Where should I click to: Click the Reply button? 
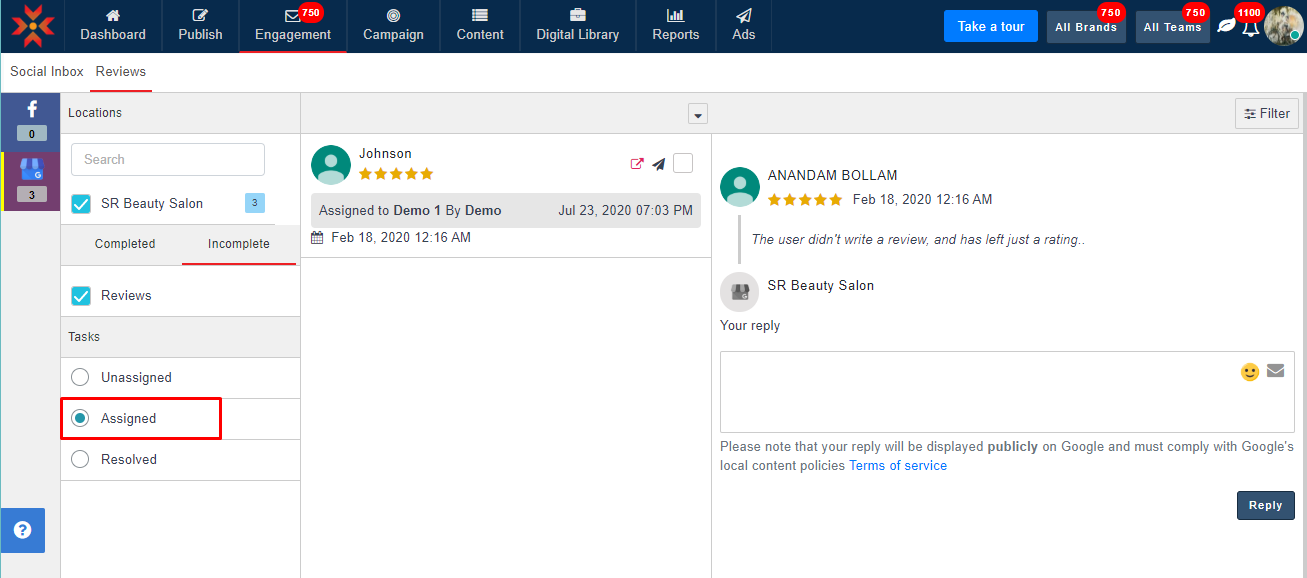[x=1265, y=505]
